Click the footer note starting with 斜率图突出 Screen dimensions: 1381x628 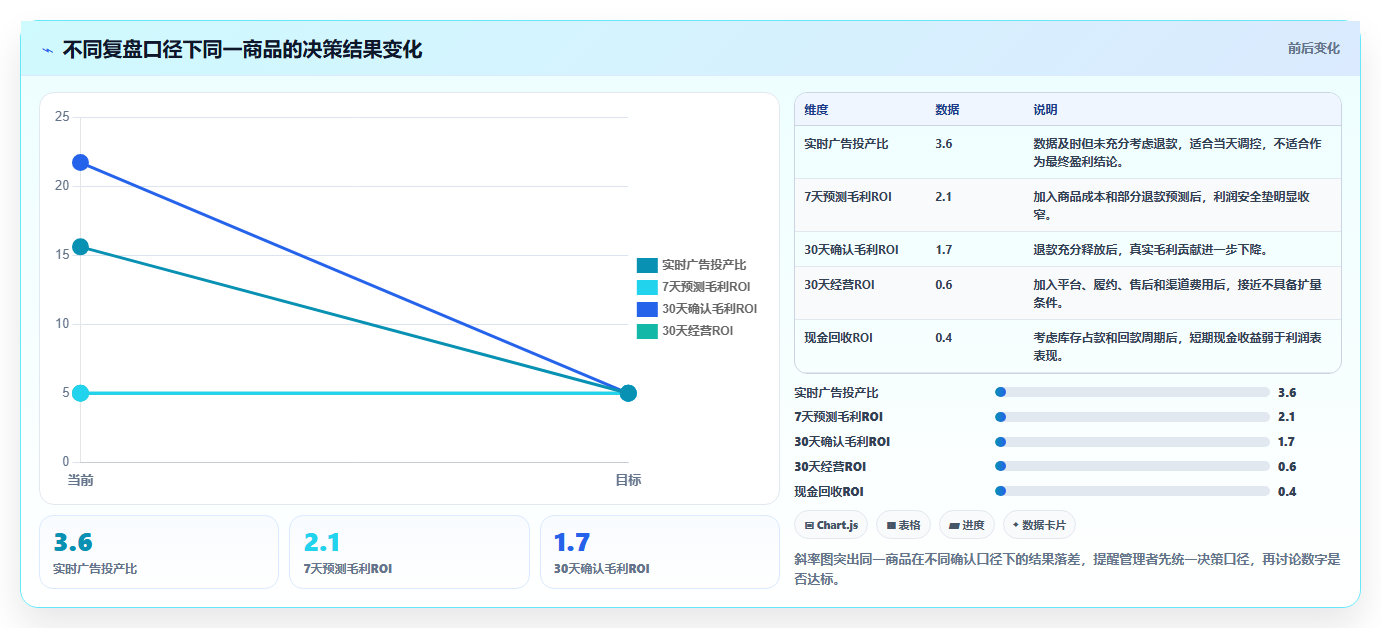pos(1067,569)
